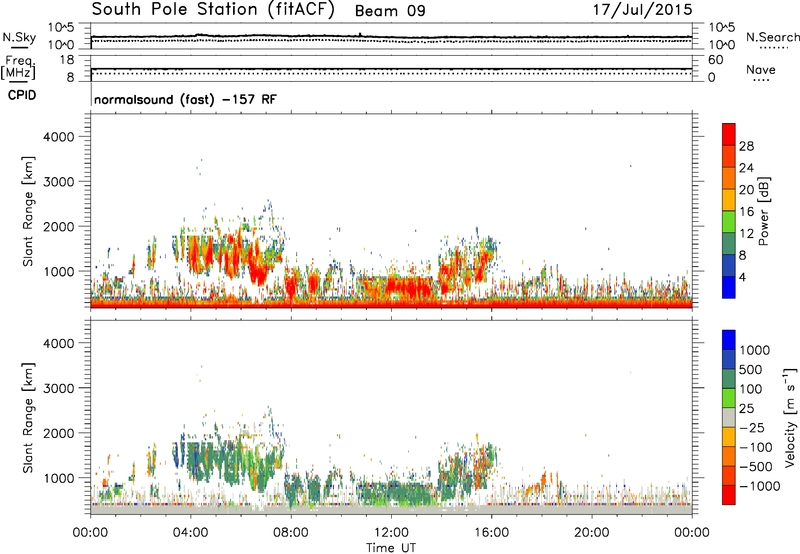Click the blue bottom of Power color bar
Viewport: 800px width, 554px height.
(x=729, y=287)
